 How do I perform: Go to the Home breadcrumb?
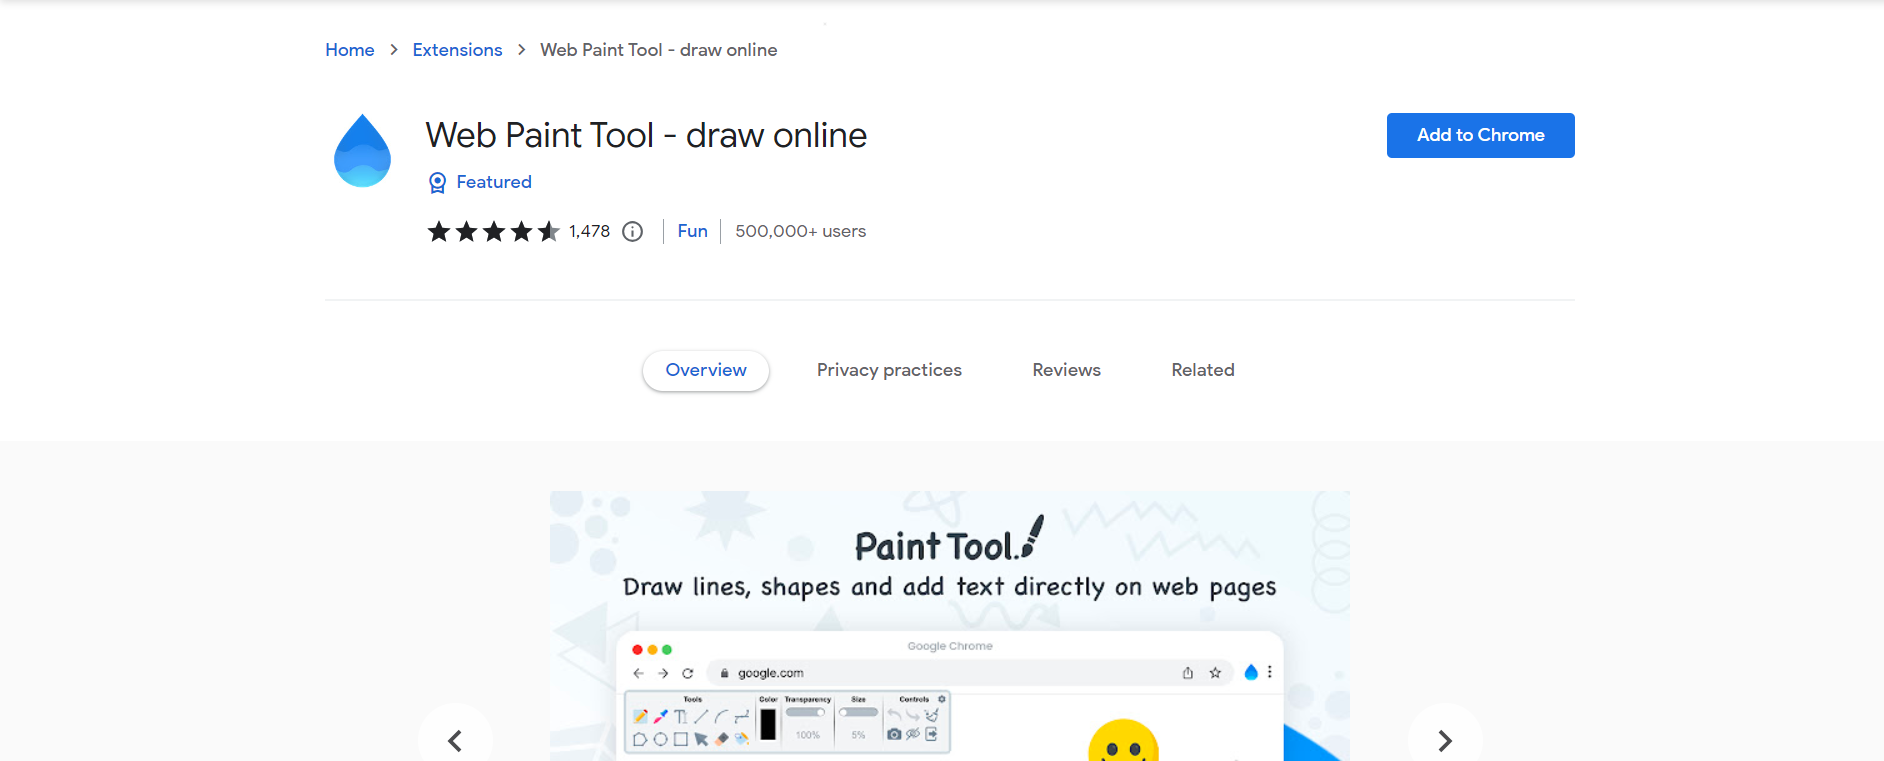click(x=350, y=50)
